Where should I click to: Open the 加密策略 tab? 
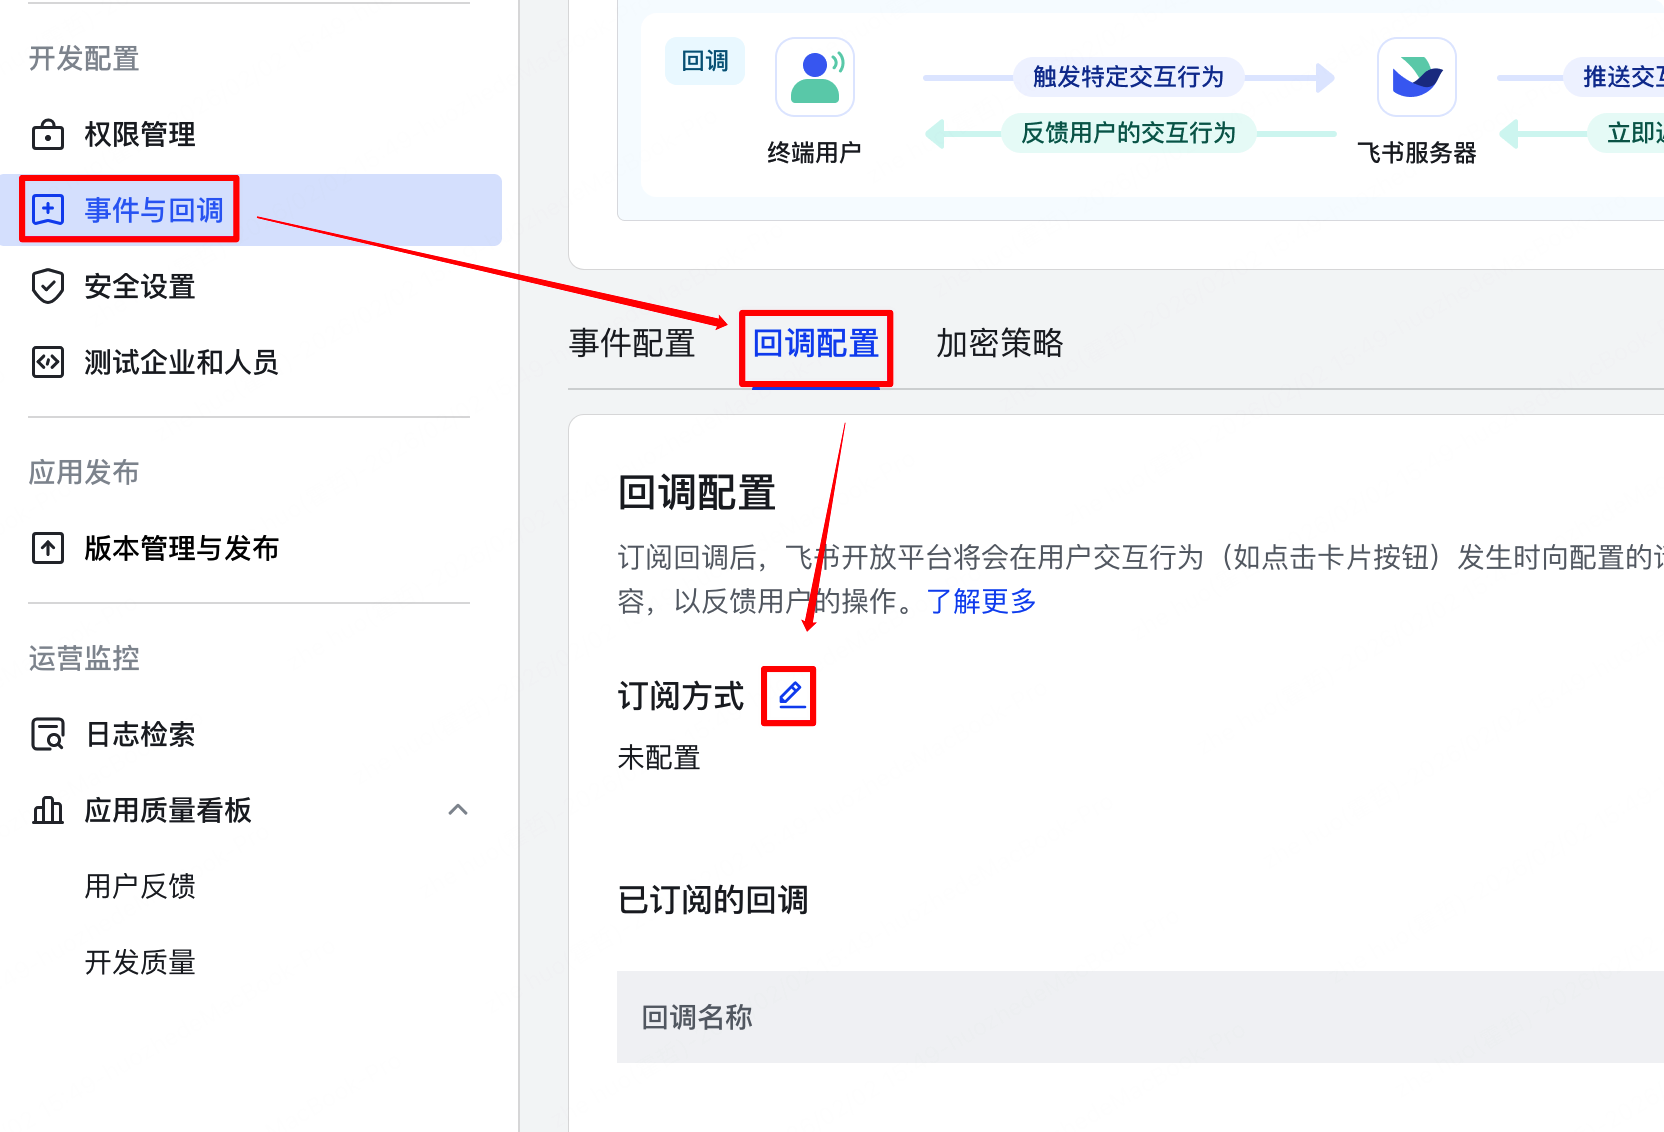[x=999, y=344]
